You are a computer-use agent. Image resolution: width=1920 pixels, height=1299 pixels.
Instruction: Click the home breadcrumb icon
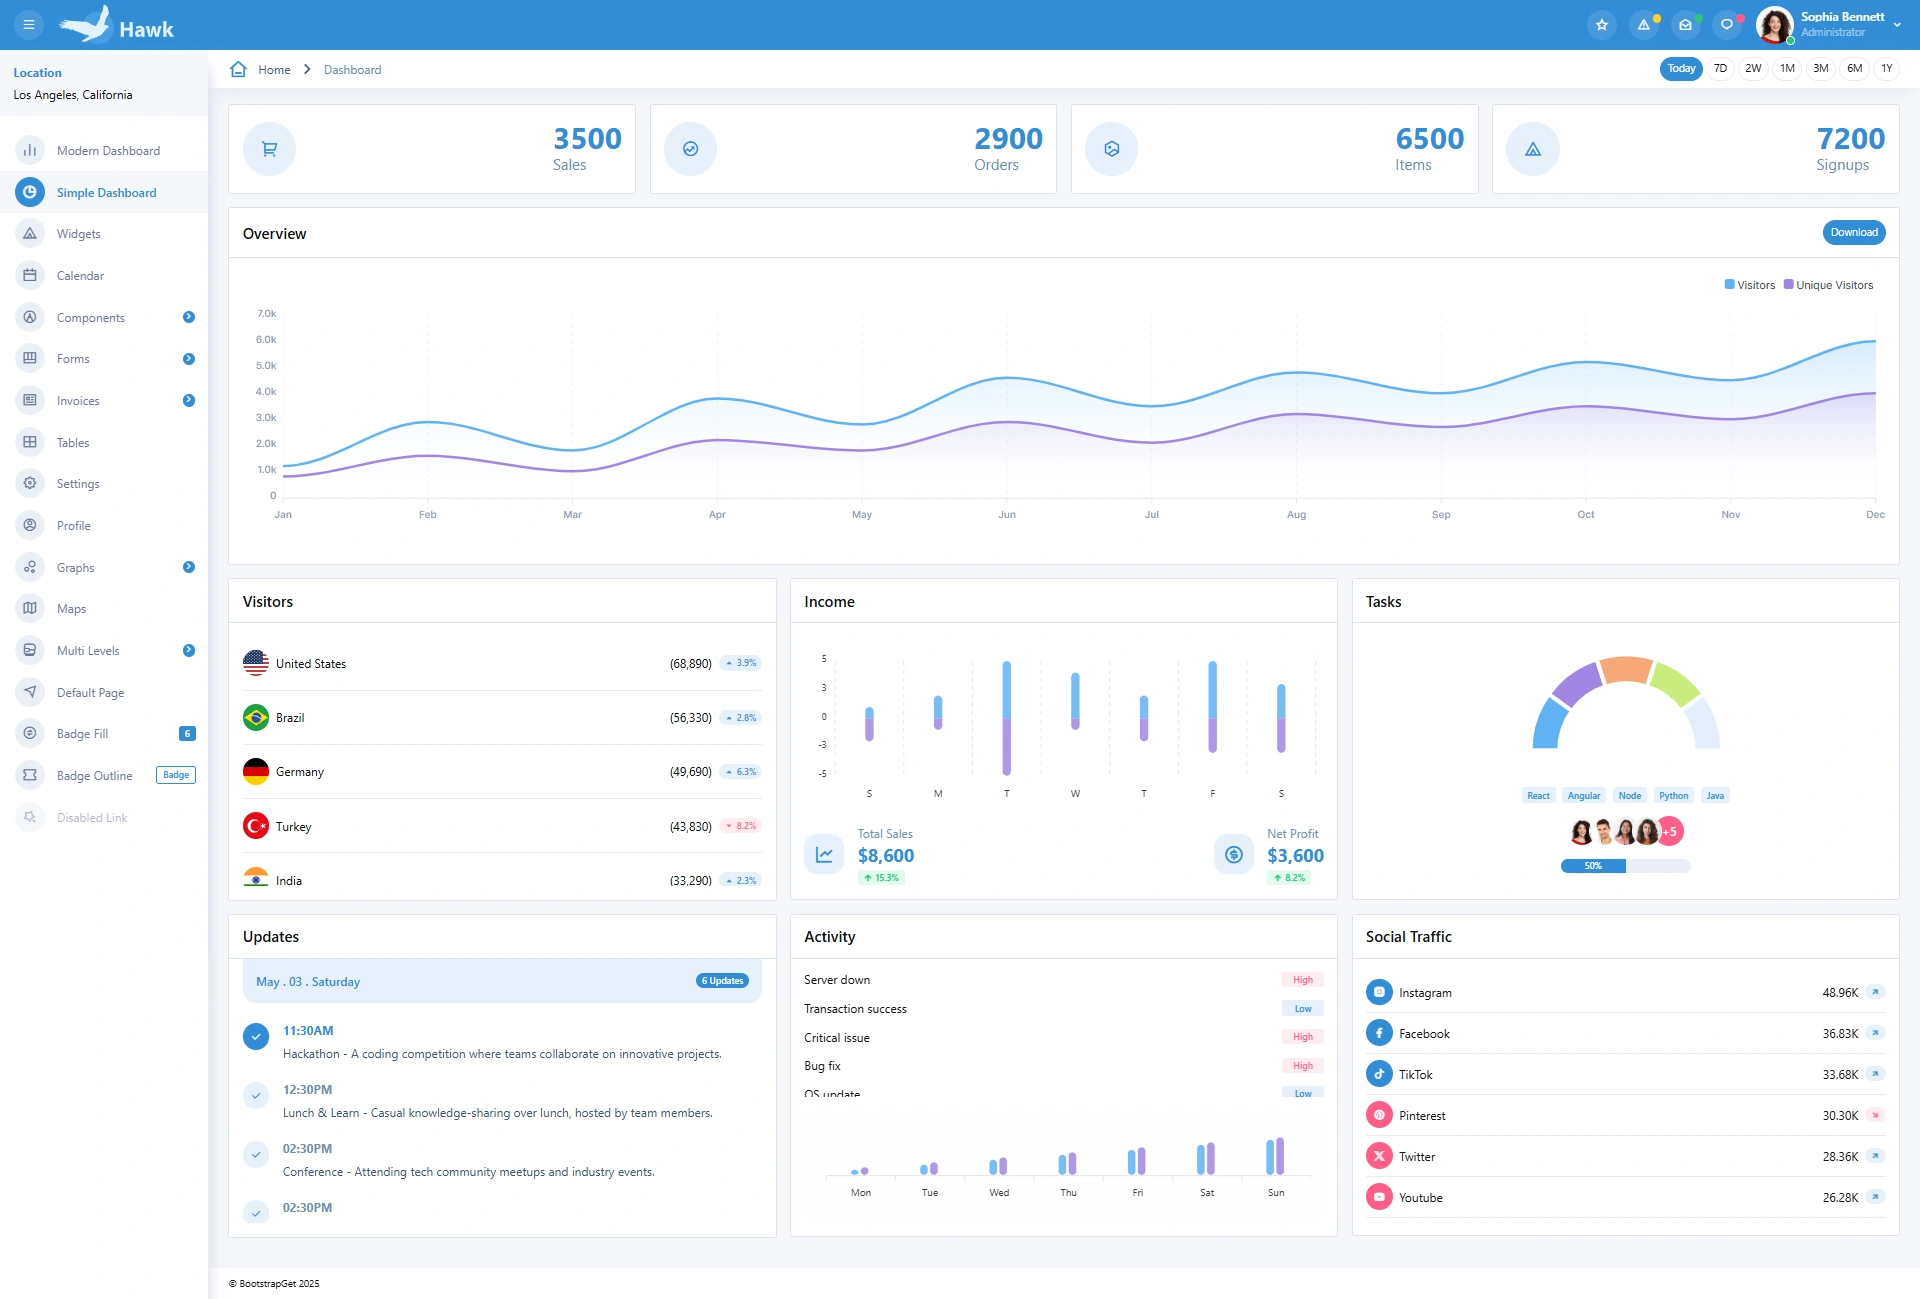(238, 69)
